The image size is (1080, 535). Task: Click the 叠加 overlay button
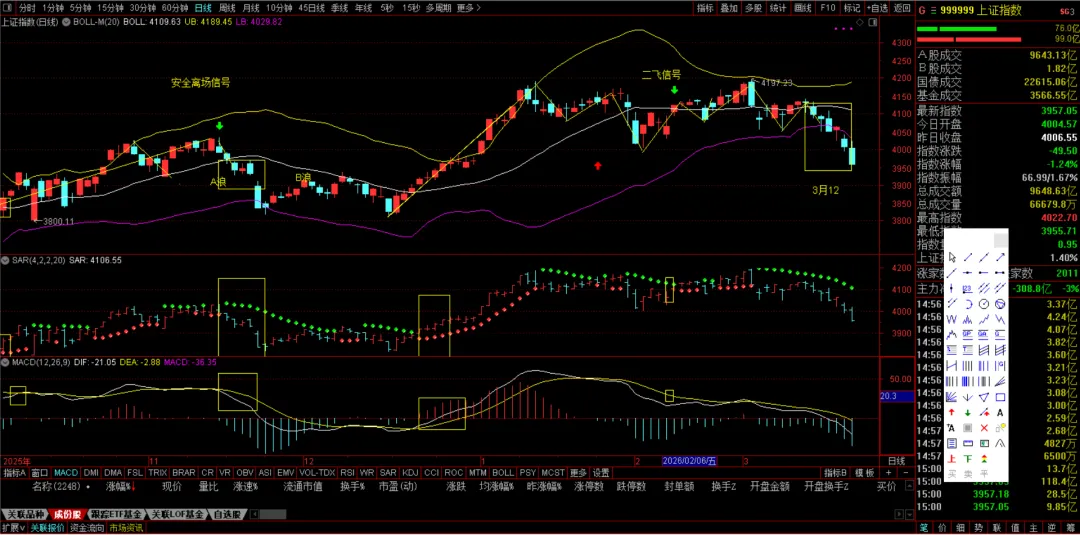pyautogui.click(x=729, y=8)
